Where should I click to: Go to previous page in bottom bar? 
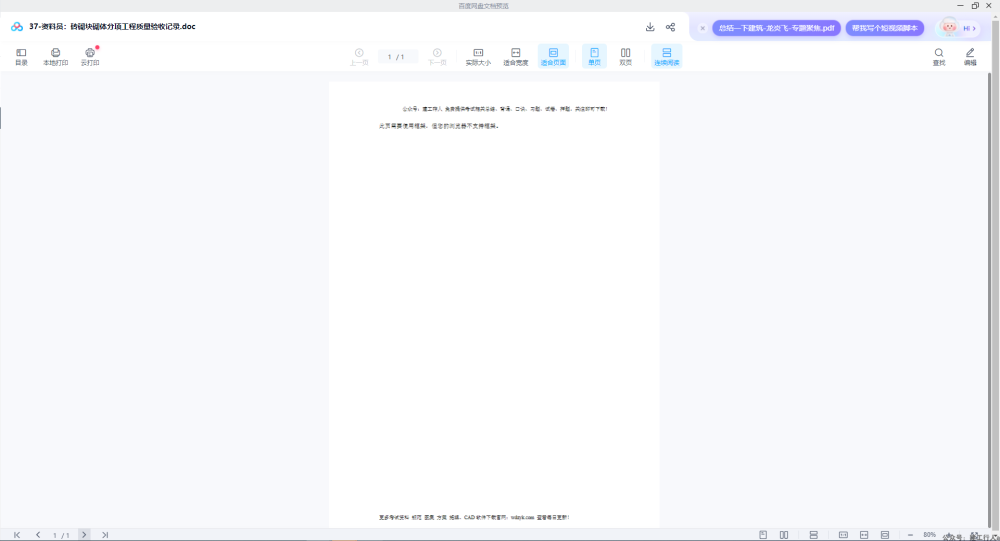point(38,535)
